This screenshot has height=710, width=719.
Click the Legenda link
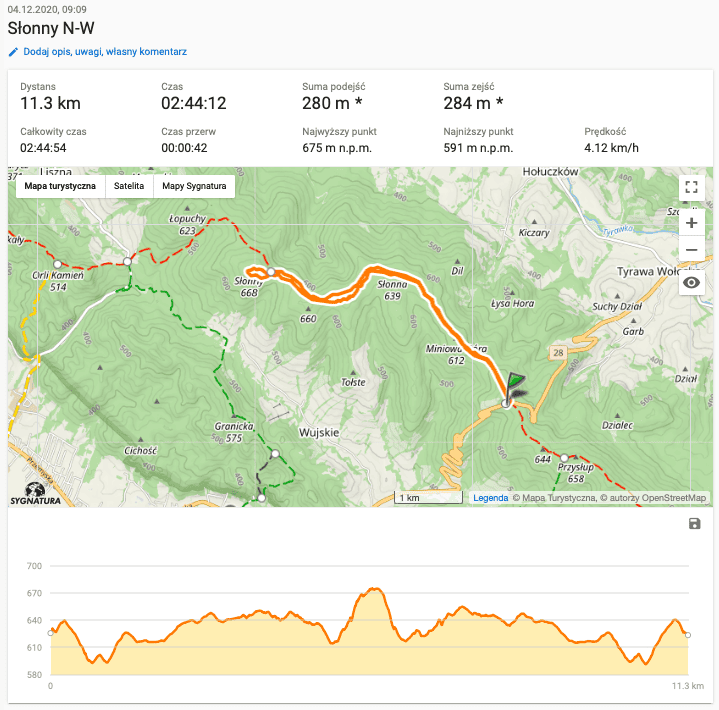pos(490,497)
